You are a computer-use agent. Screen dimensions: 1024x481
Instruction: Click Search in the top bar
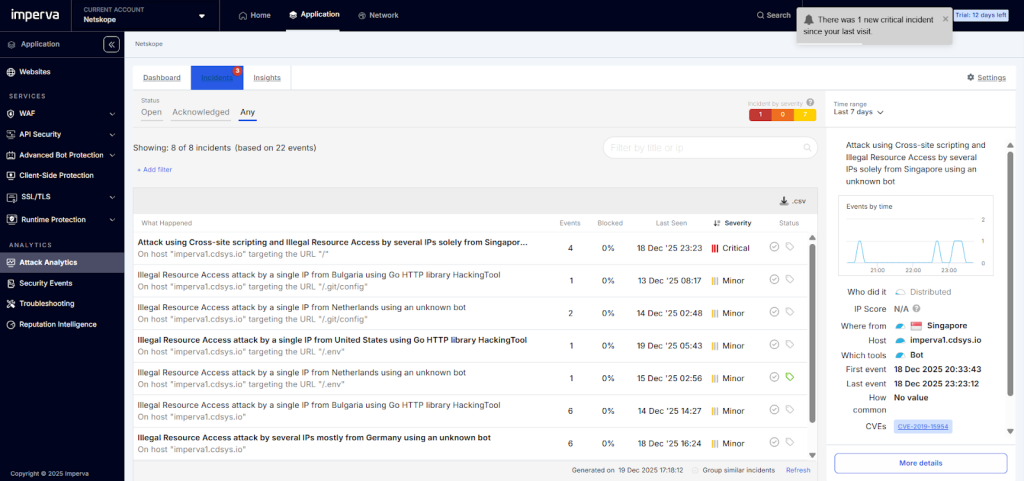tap(773, 15)
